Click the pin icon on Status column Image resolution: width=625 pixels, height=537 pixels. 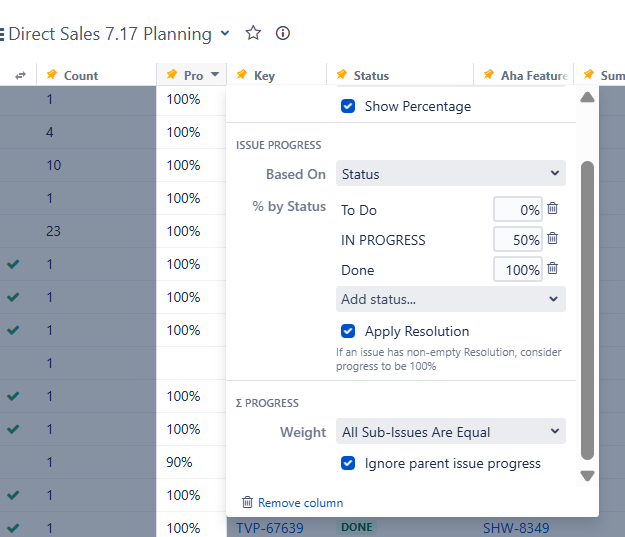tap(342, 75)
